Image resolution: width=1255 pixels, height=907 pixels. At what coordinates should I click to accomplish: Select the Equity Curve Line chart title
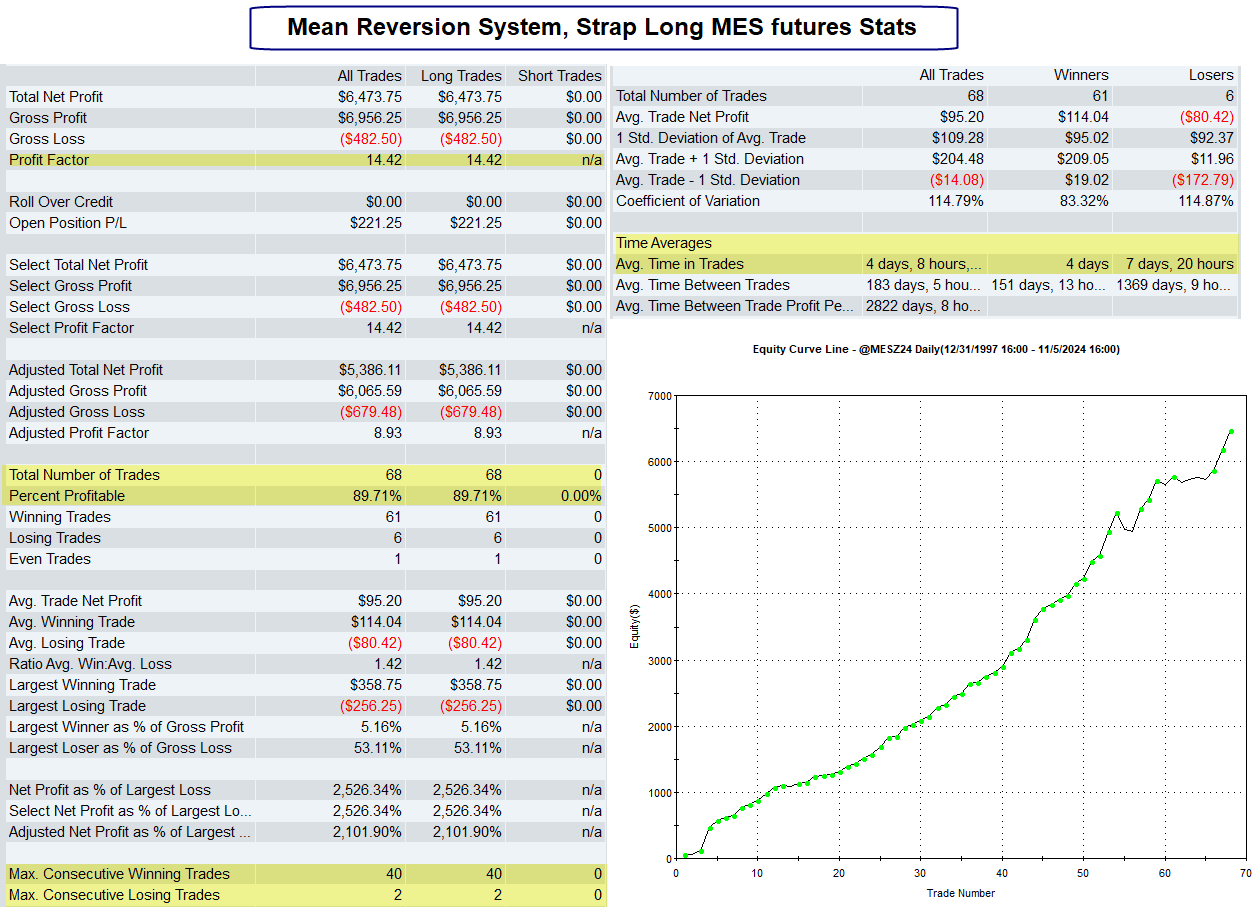point(935,349)
